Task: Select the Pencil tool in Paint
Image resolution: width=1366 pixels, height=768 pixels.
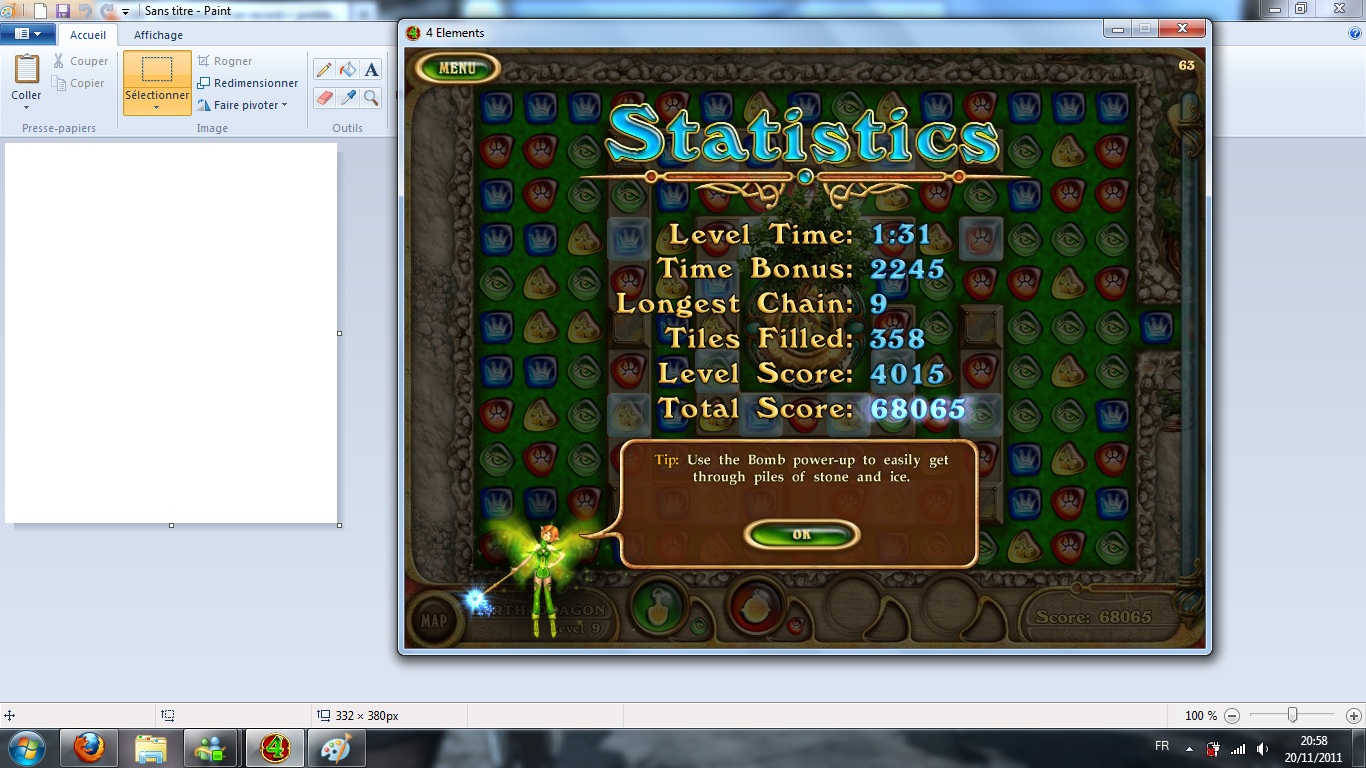Action: [x=324, y=69]
